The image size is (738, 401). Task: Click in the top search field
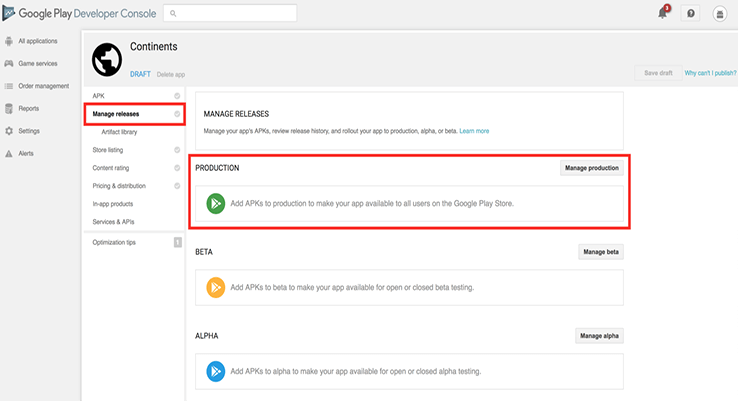point(235,14)
